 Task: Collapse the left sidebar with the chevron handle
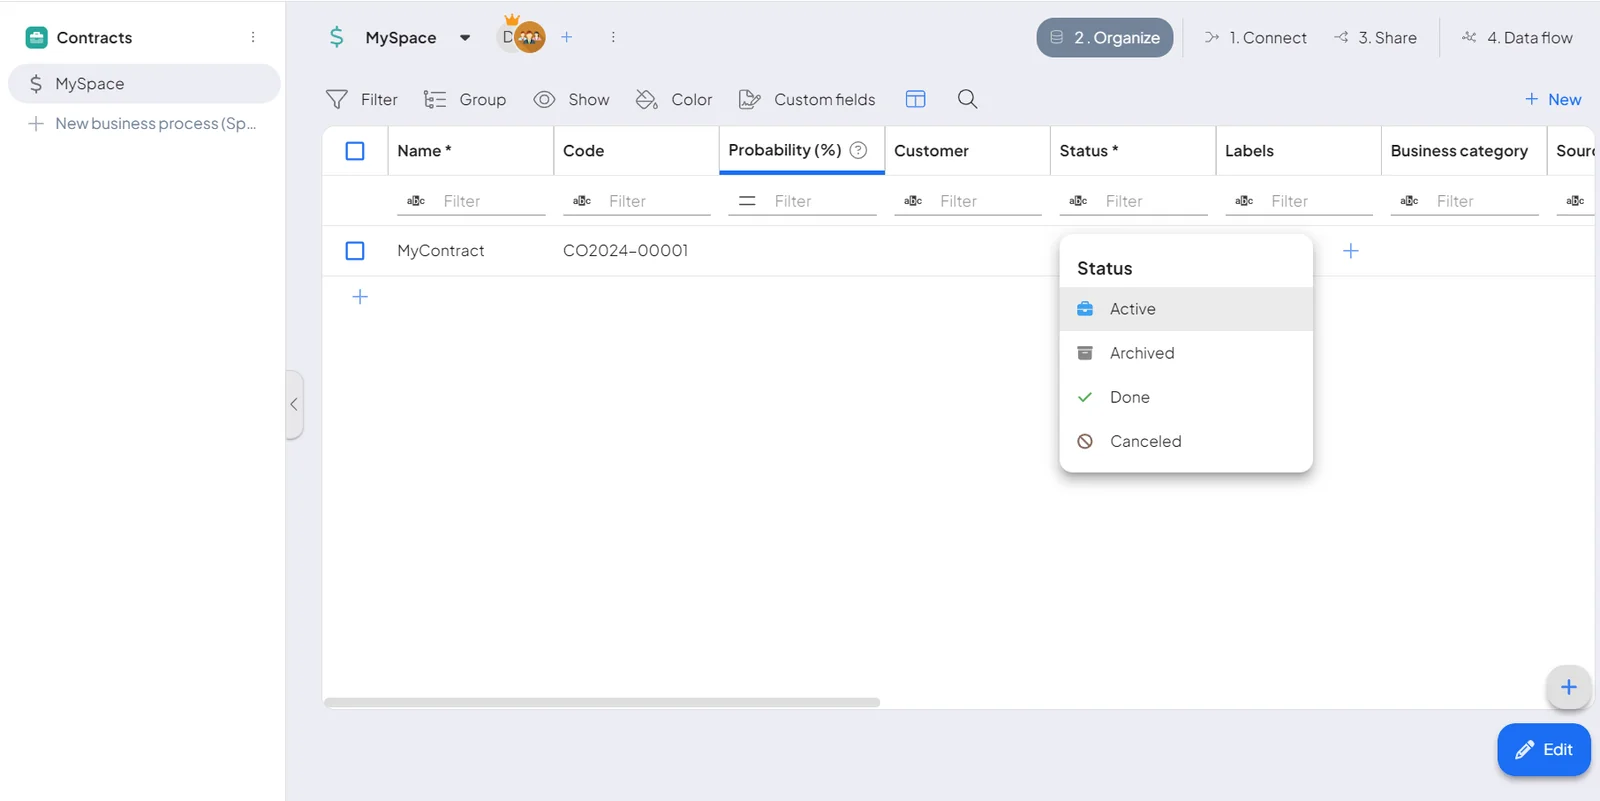point(294,404)
